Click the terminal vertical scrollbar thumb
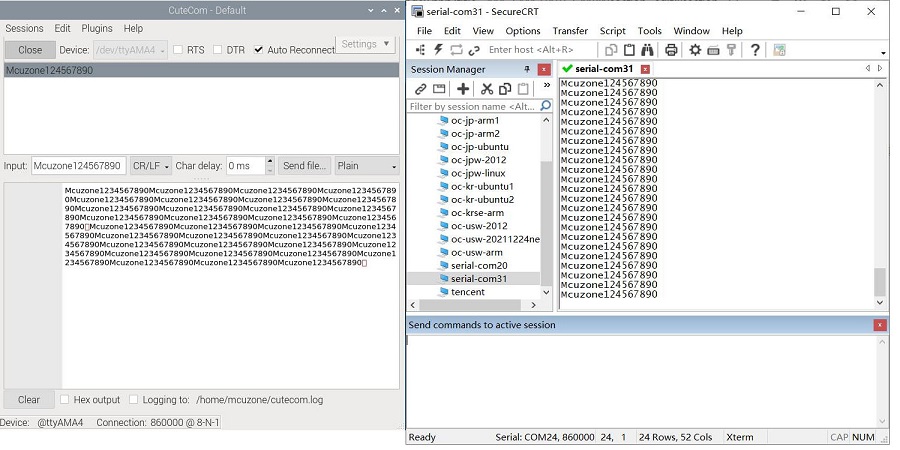Image resolution: width=900 pixels, height=450 pixels. click(x=880, y=281)
